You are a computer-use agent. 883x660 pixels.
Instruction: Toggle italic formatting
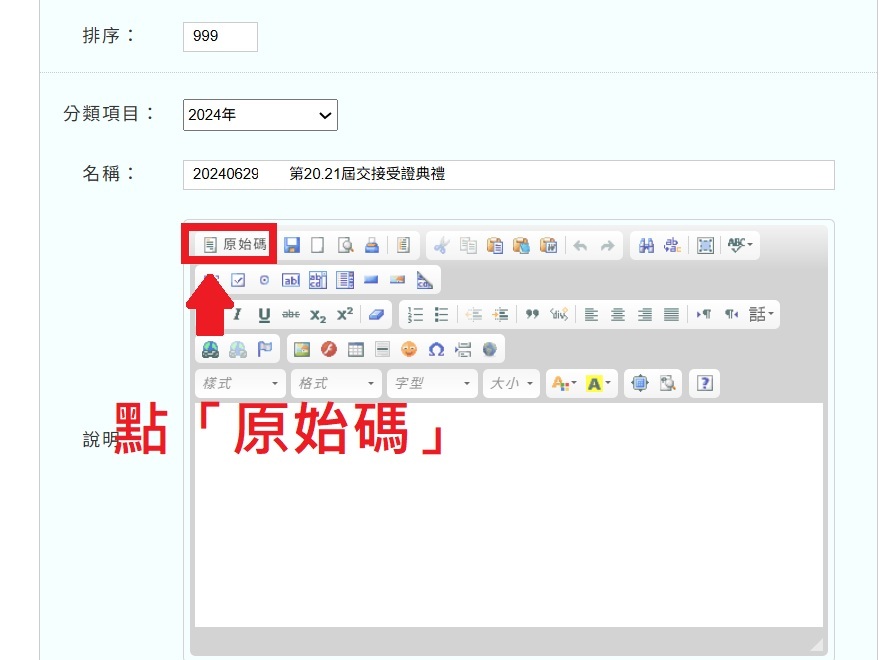pyautogui.click(x=238, y=314)
